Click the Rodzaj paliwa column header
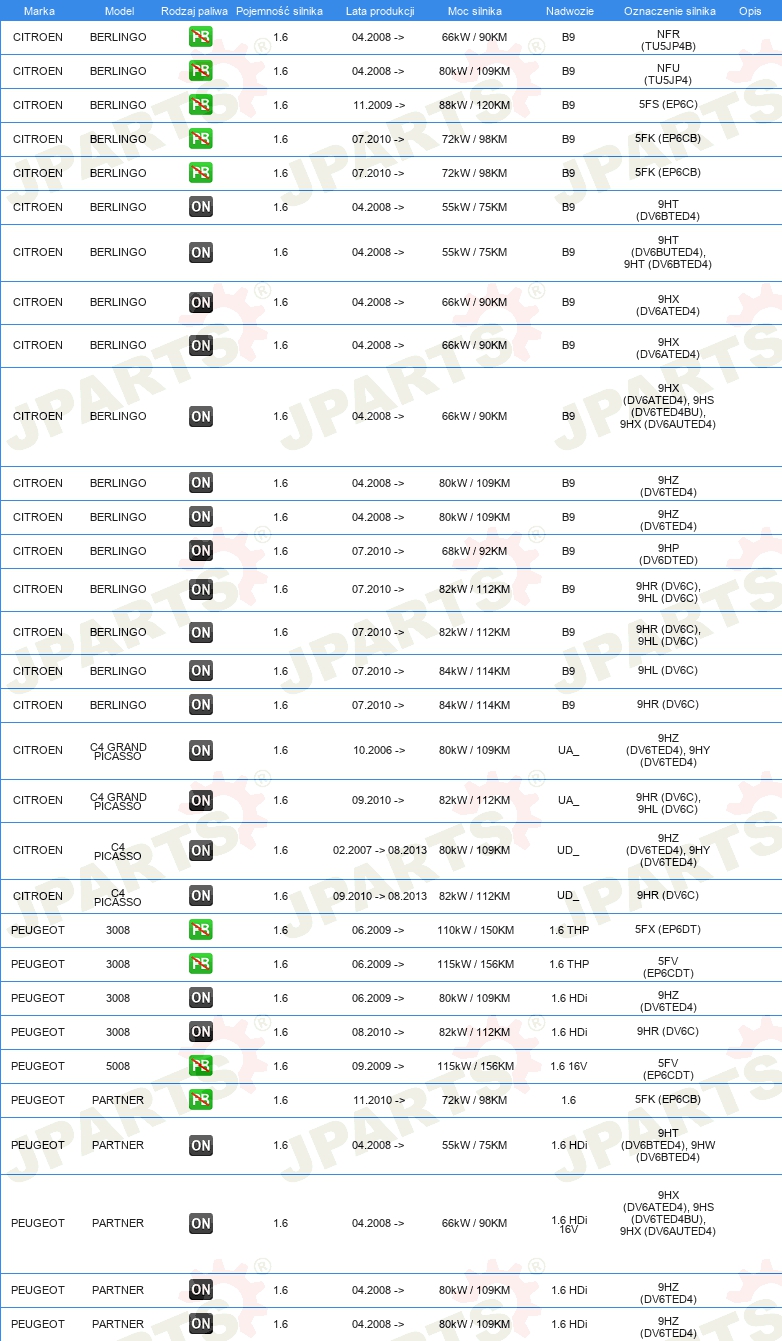782x1341 pixels. [194, 10]
